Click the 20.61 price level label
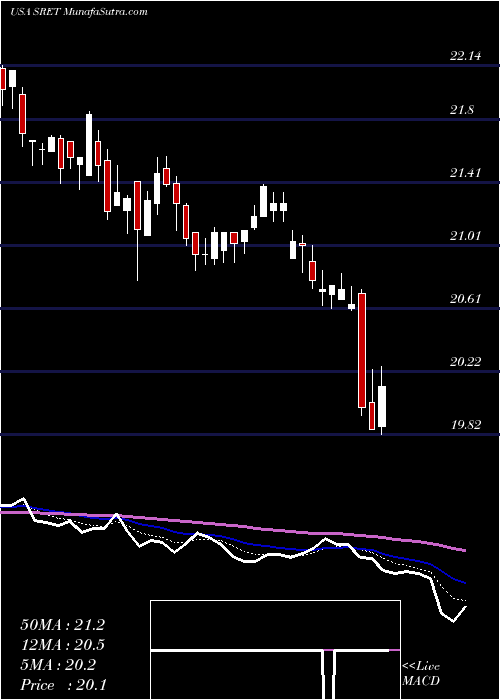 [465, 299]
